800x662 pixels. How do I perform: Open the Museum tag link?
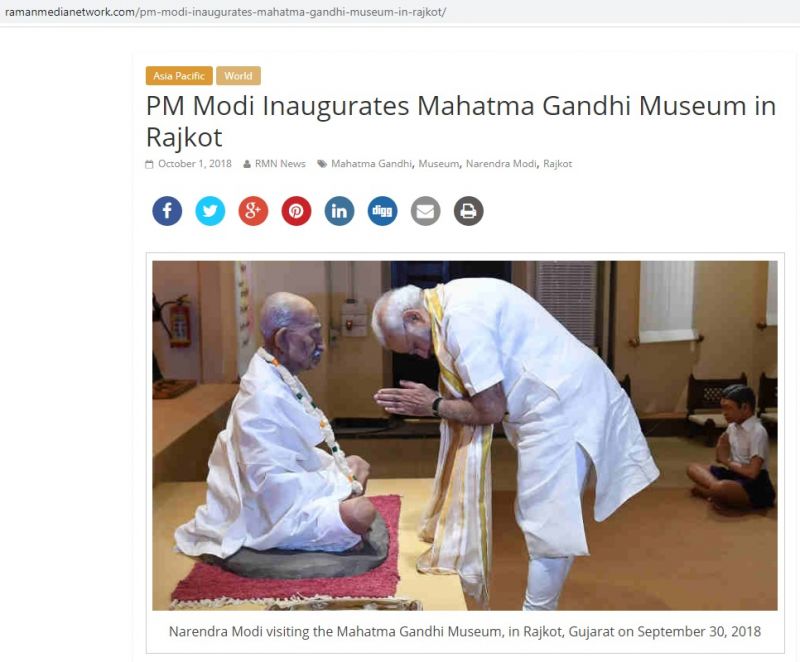point(439,164)
